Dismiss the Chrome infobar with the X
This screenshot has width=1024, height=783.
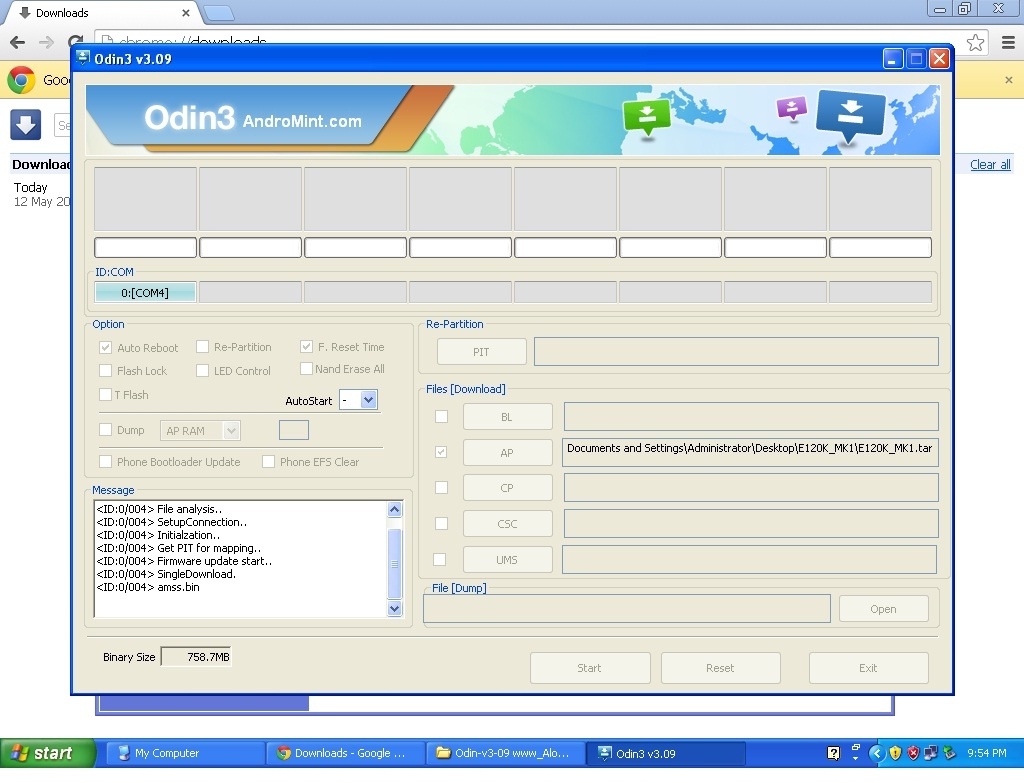coord(1009,80)
